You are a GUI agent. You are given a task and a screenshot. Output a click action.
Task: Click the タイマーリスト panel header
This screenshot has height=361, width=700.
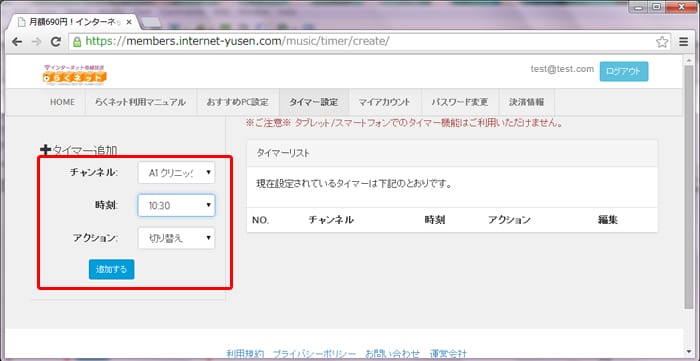452,153
